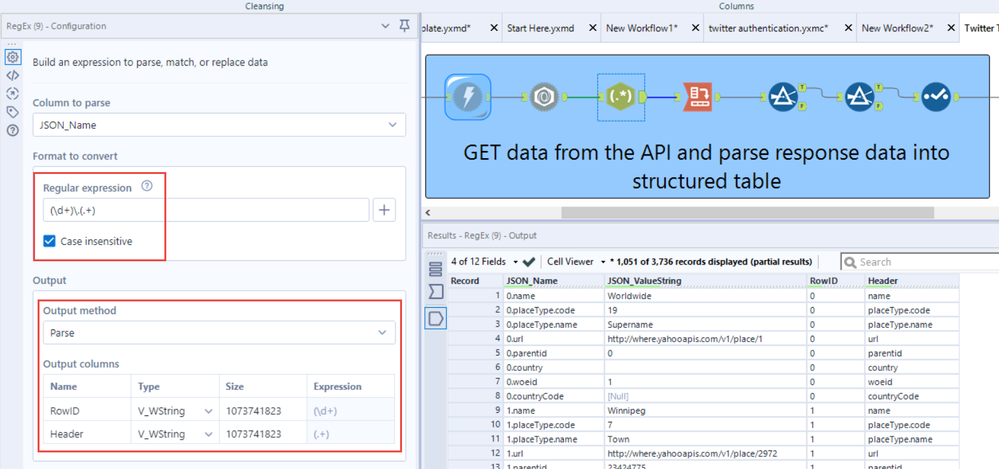Switch to the Start Here.yxmd tab

(540, 28)
